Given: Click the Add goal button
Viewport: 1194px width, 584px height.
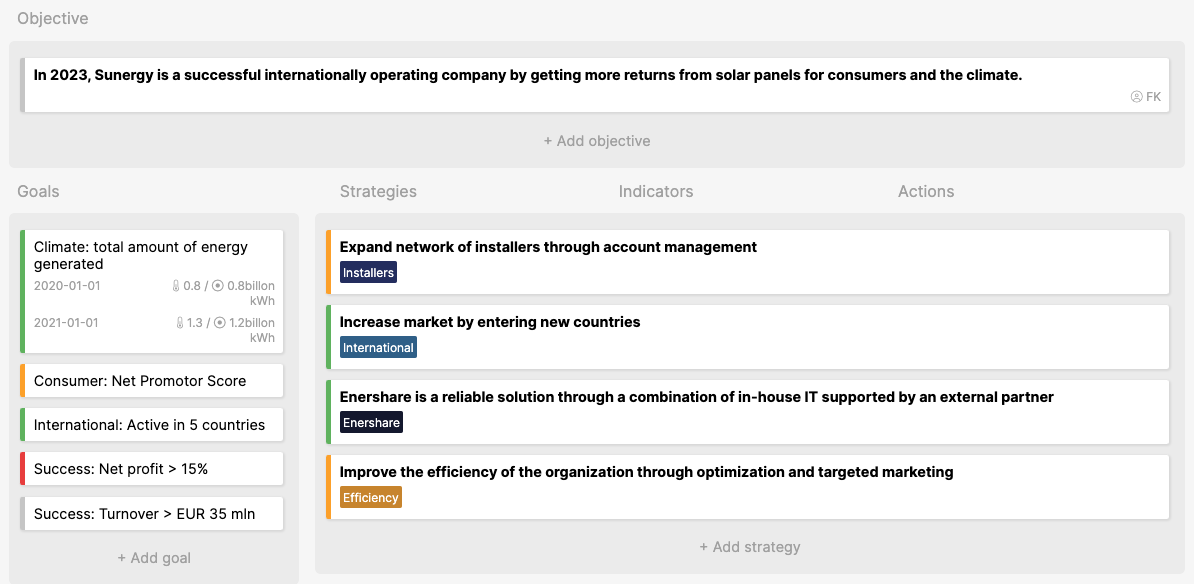Looking at the screenshot, I should click(x=154, y=558).
